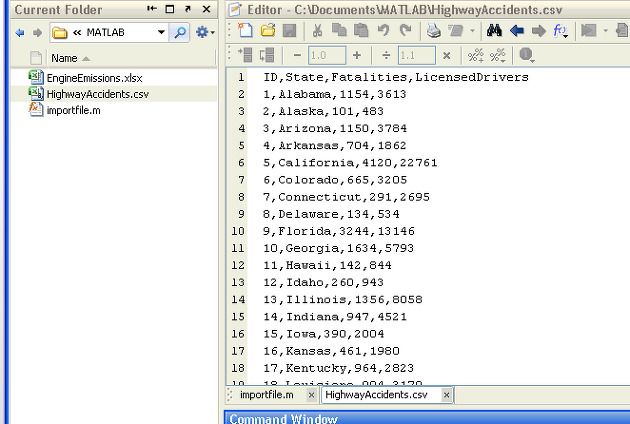This screenshot has width=630, height=424.
Task: Increment value with the plus button
Action: (357, 55)
